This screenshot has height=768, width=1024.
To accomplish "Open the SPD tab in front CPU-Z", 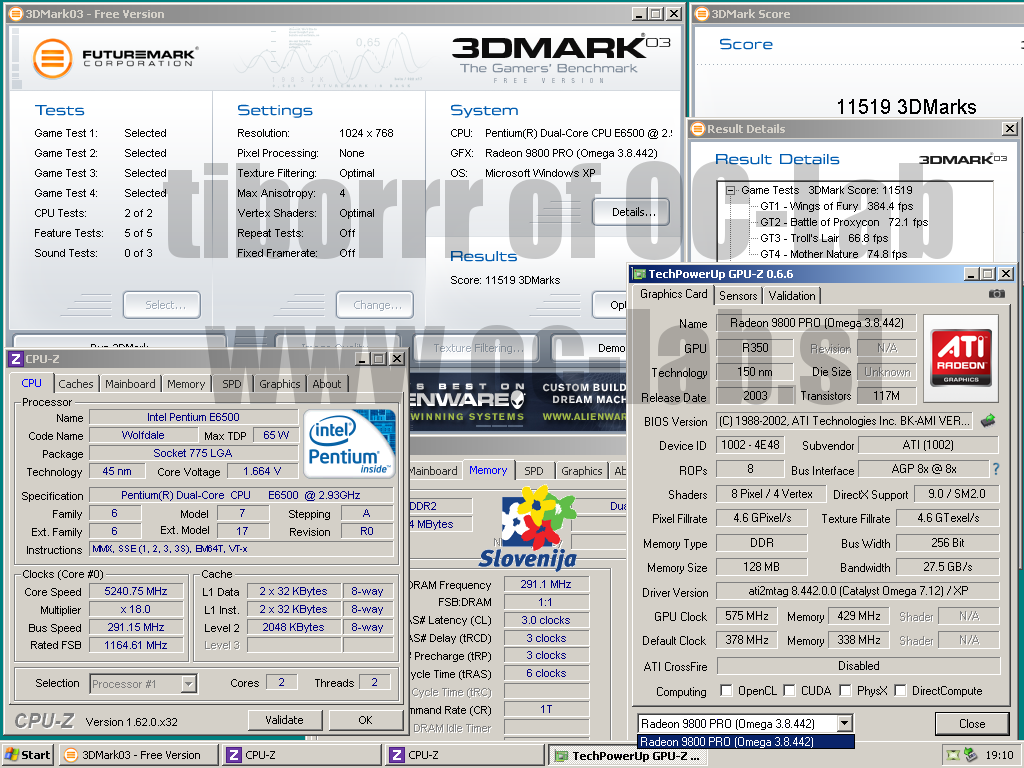I will click(x=231, y=384).
